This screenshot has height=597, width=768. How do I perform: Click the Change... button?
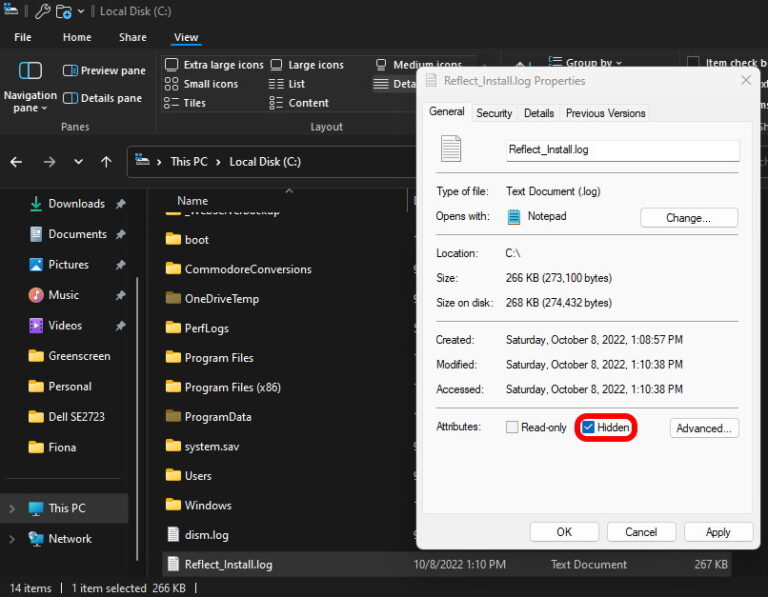(x=688, y=218)
